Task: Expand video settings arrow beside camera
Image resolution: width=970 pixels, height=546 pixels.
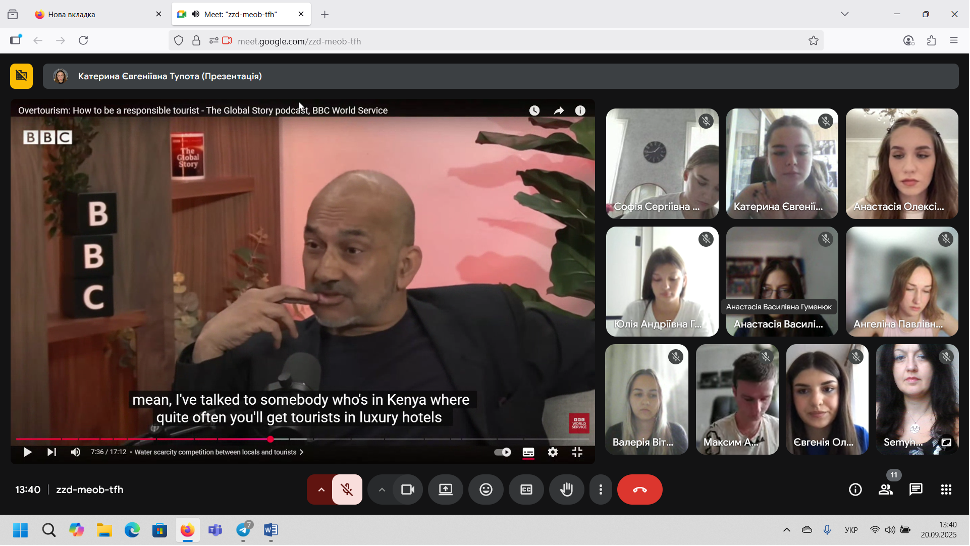Action: click(381, 490)
